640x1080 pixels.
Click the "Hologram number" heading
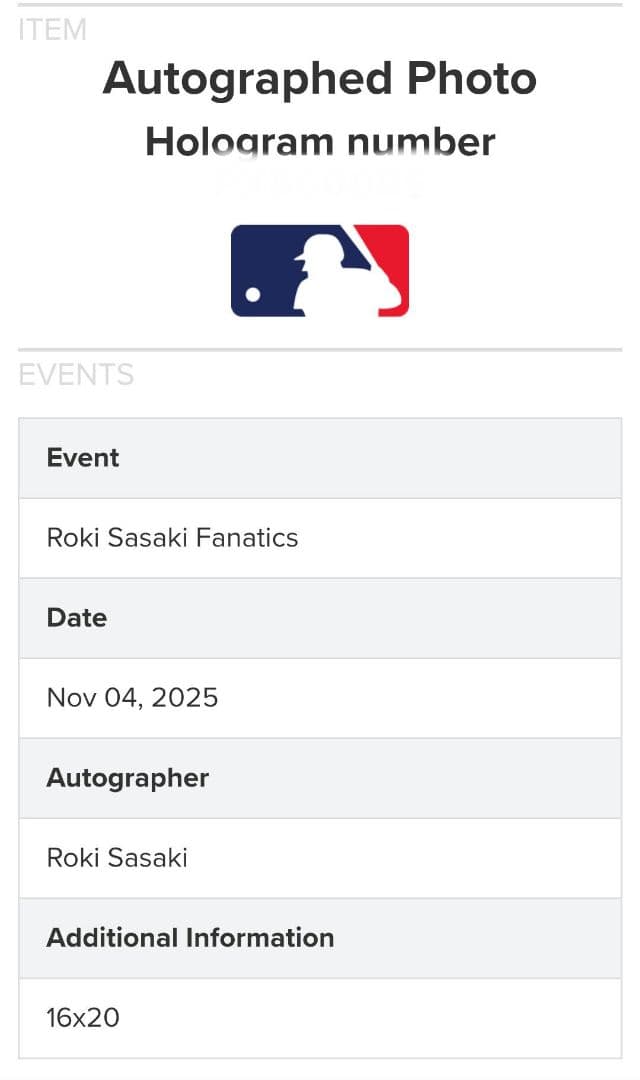click(320, 142)
